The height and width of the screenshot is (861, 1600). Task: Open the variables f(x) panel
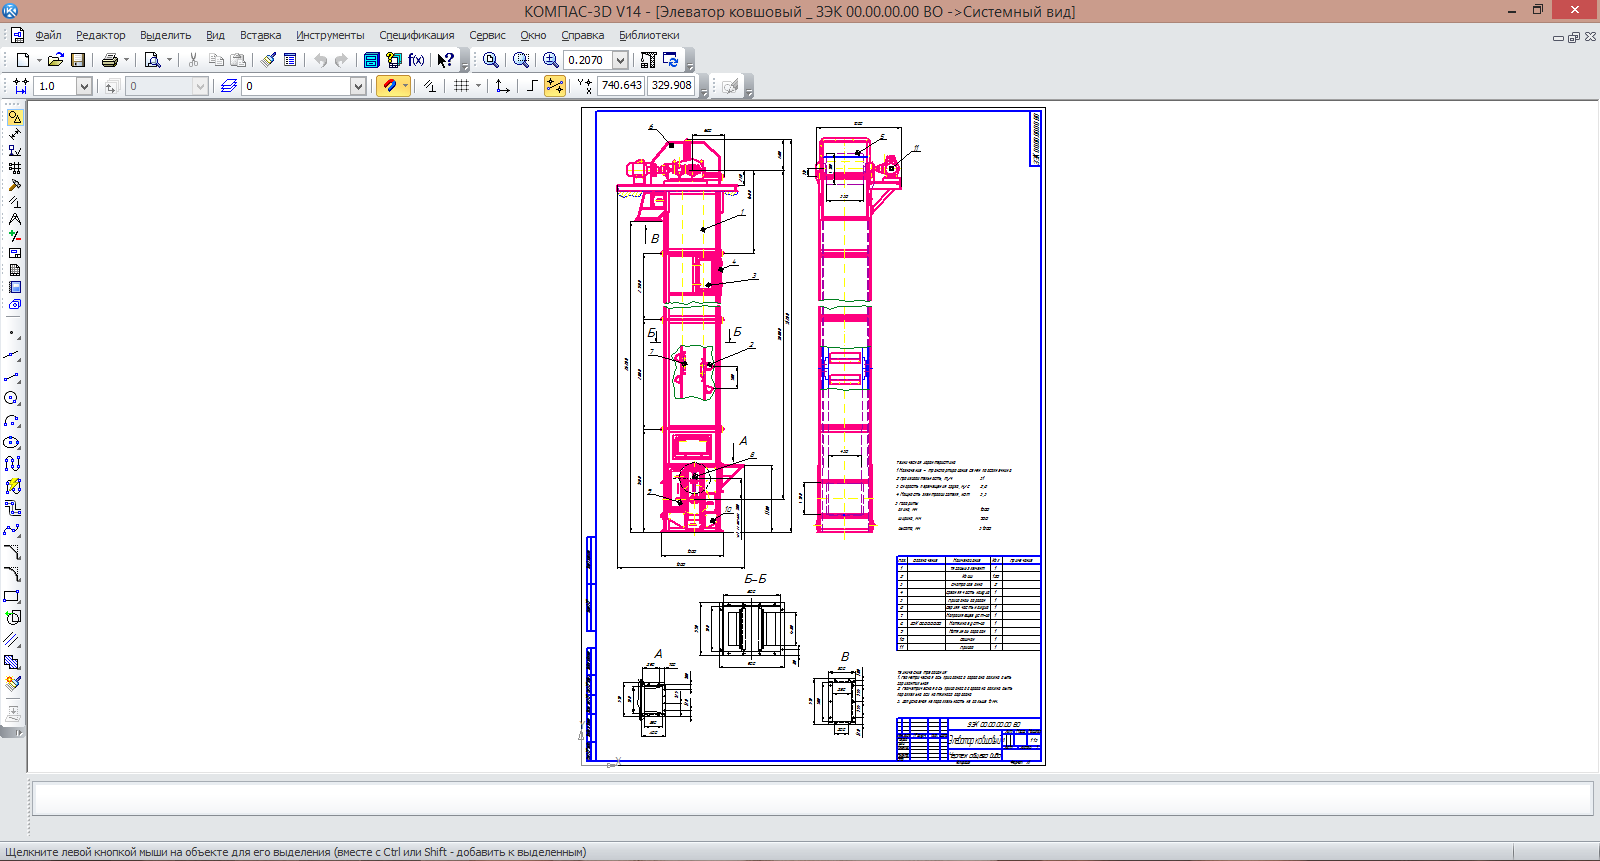tap(416, 60)
